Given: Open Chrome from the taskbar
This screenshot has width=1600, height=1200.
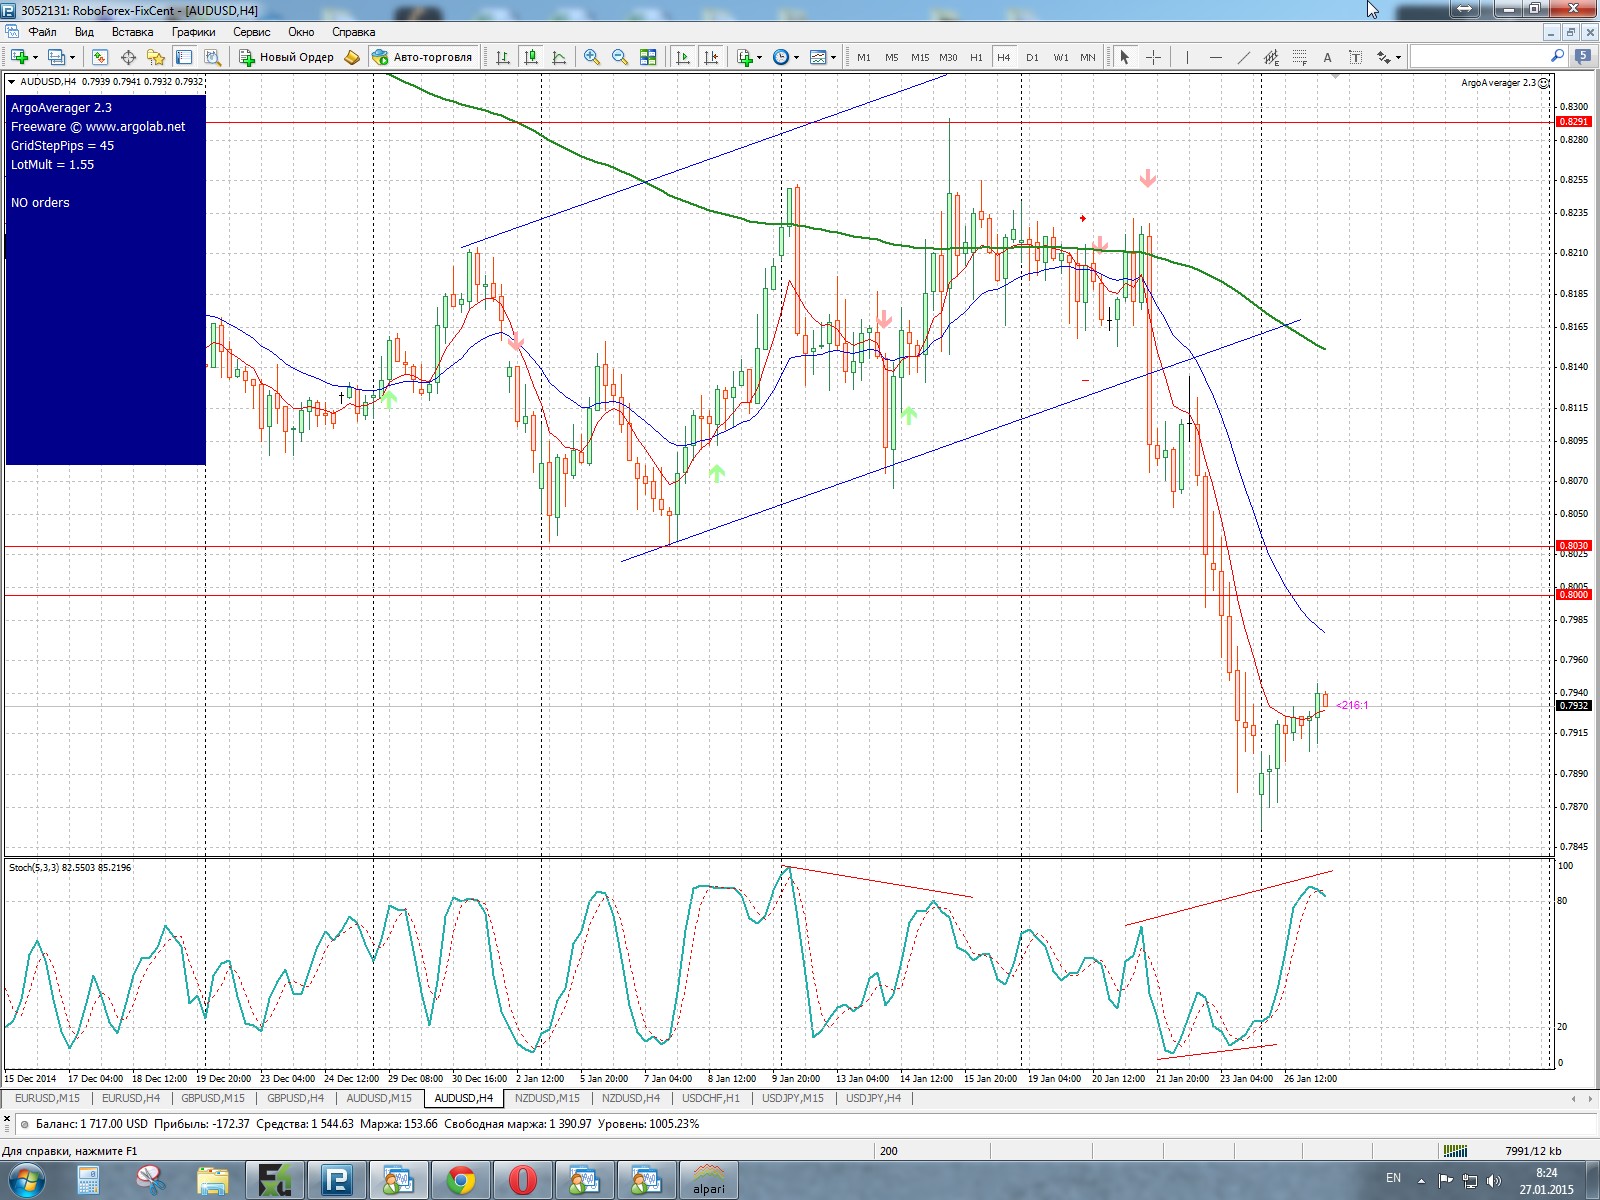Looking at the screenshot, I should pos(461,1181).
